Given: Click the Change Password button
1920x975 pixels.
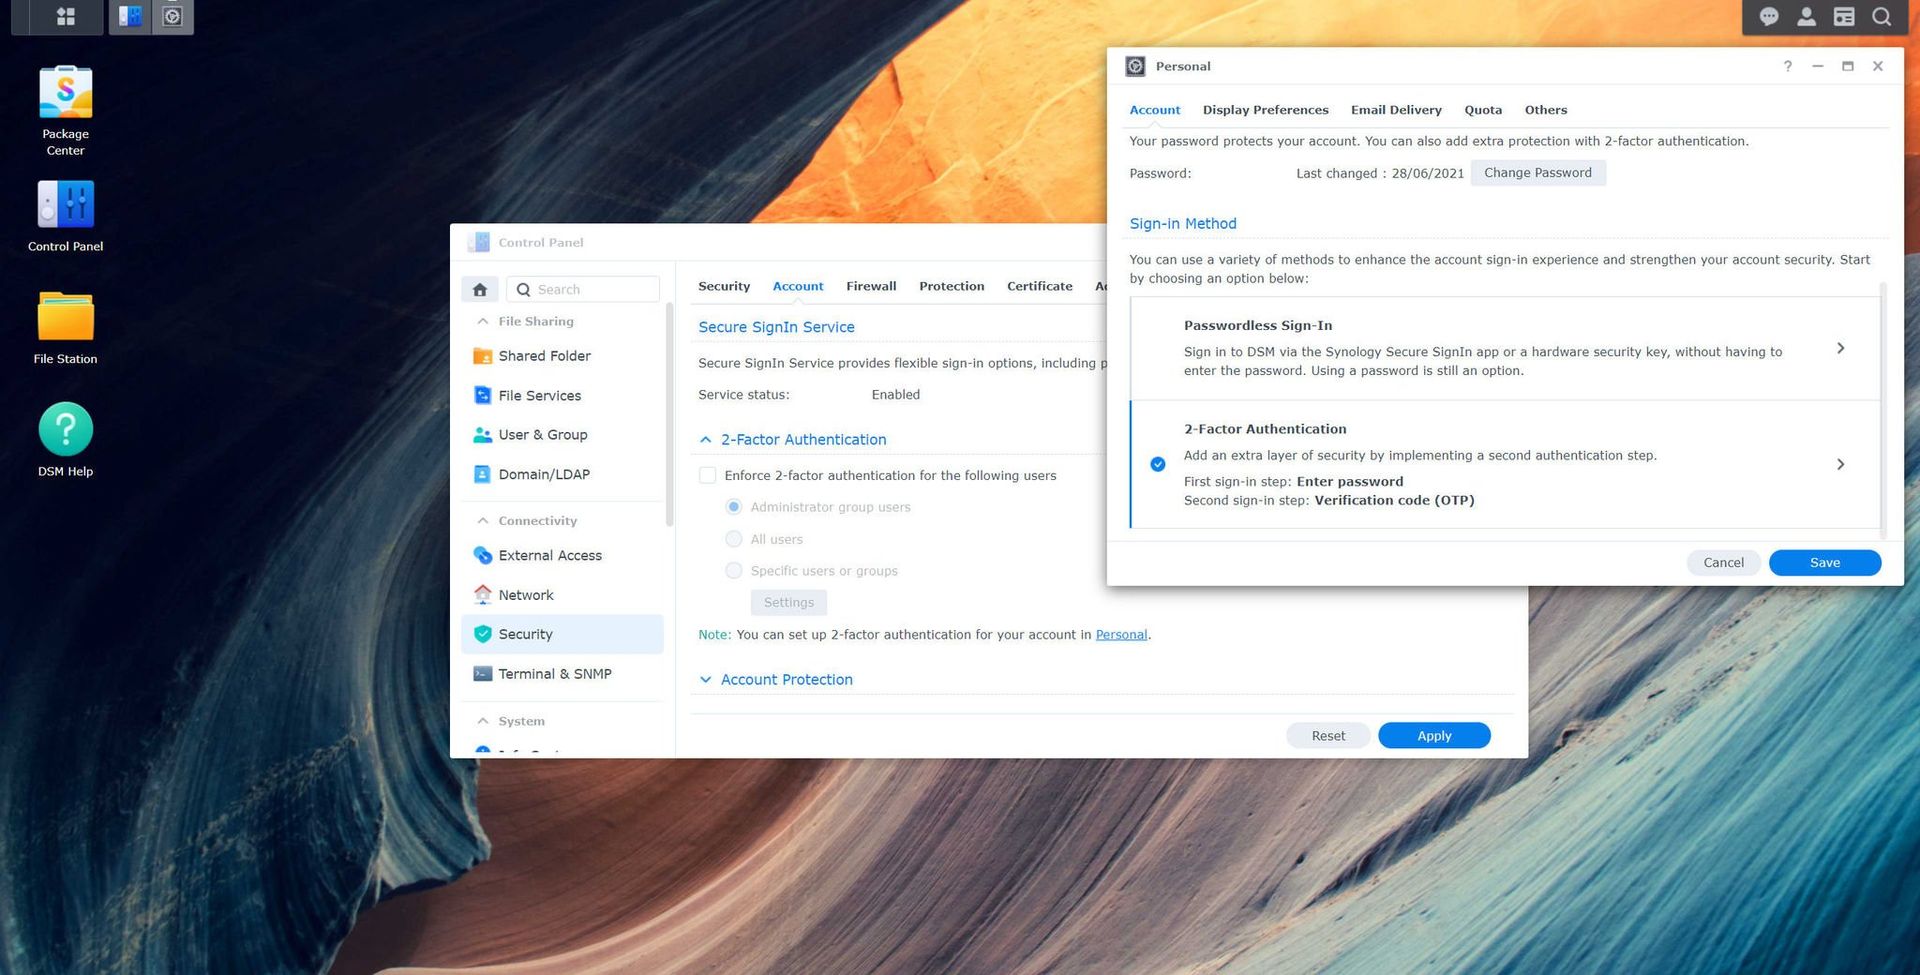Looking at the screenshot, I should (1537, 172).
